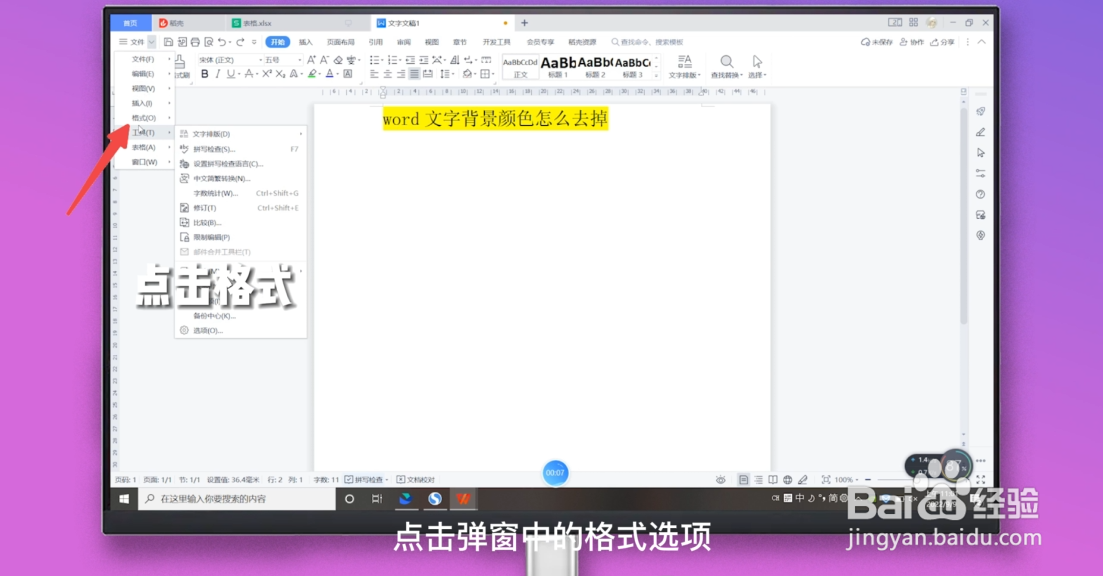1103x576 pixels.
Task: Click the red font color A icon
Action: (329, 74)
